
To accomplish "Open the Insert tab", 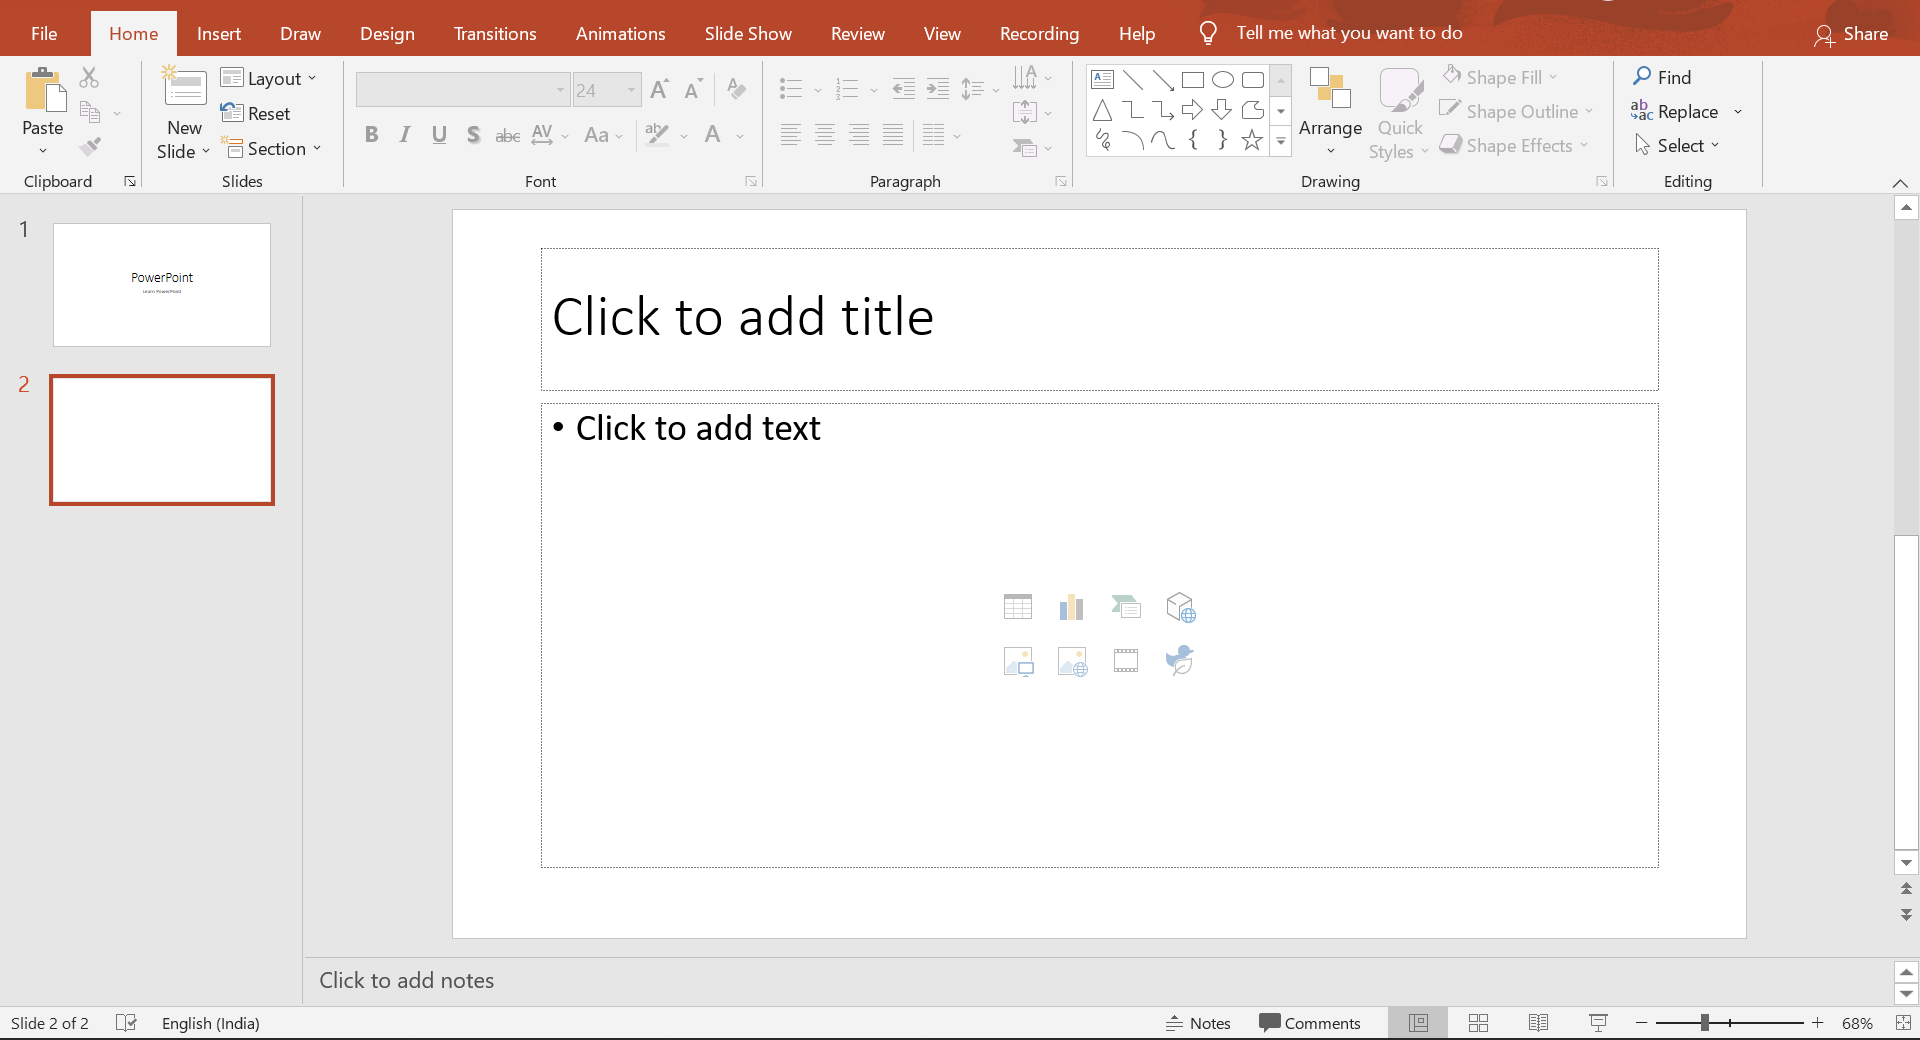I will (218, 33).
